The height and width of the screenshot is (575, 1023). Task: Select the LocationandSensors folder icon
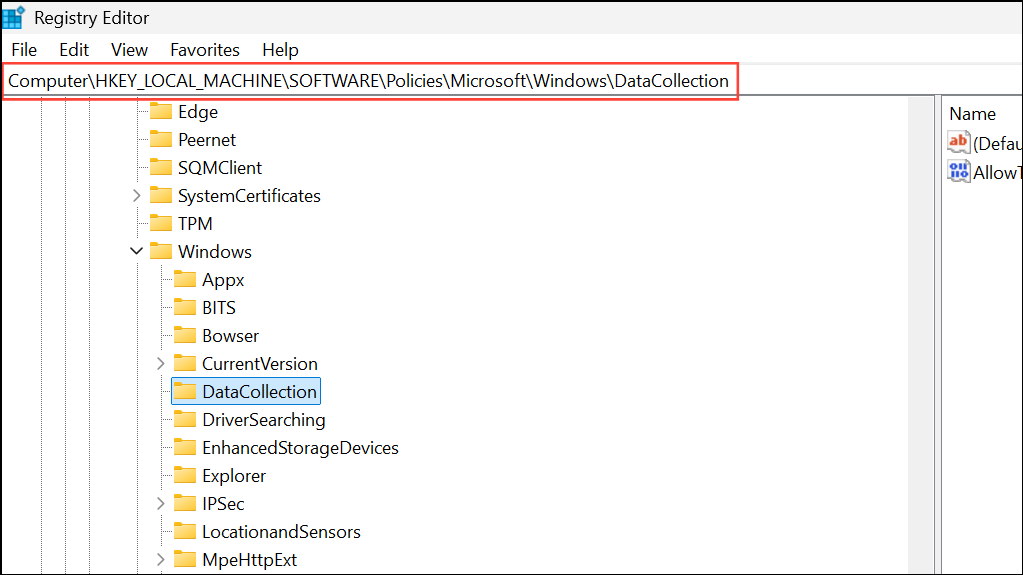(x=185, y=532)
